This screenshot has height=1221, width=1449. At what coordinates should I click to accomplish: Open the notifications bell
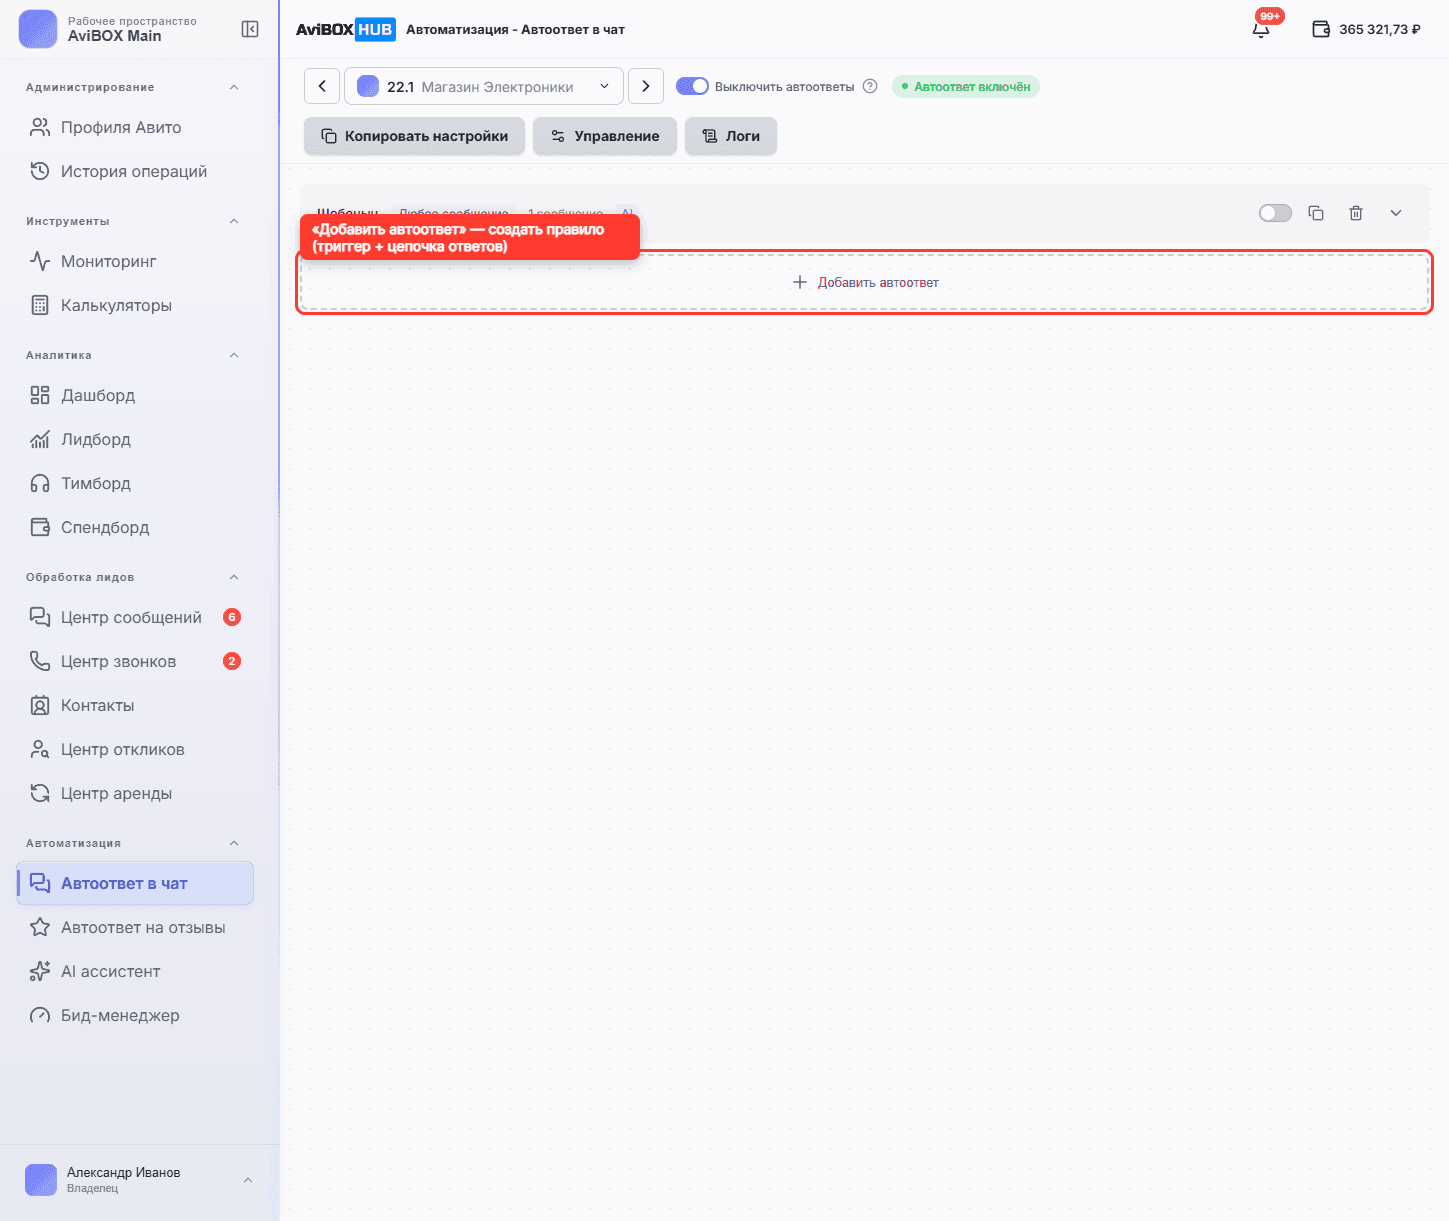tap(1261, 29)
